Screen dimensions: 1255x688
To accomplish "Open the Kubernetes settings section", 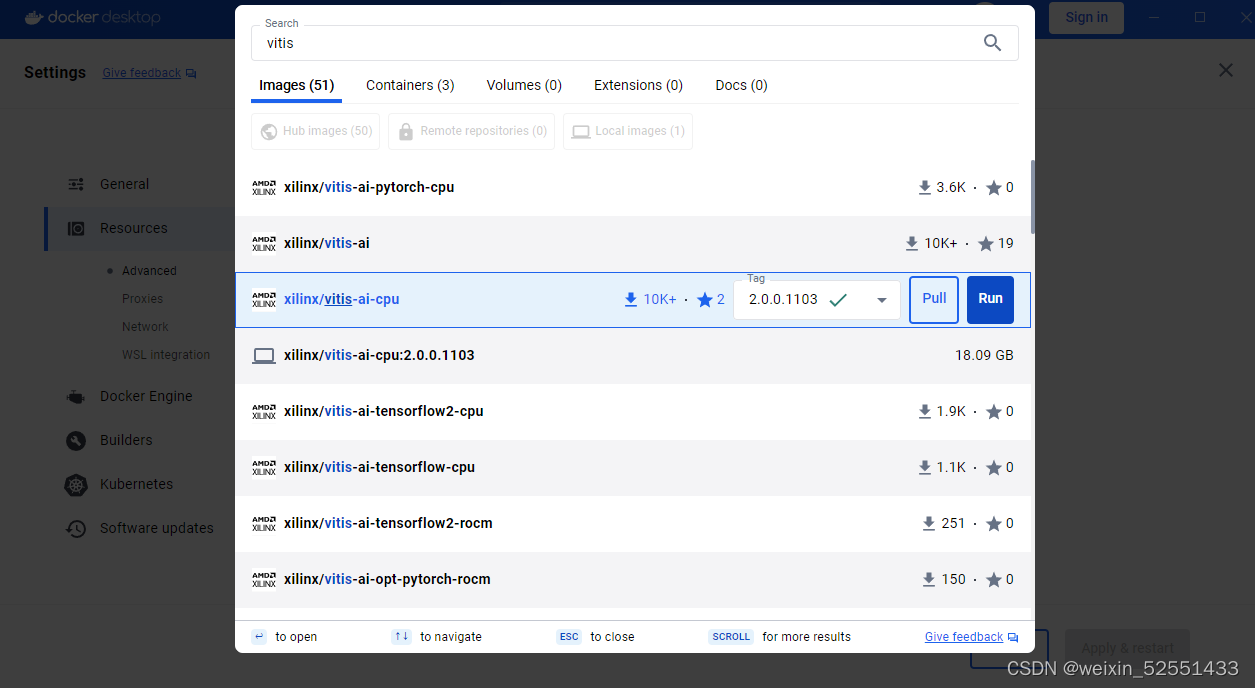I will 136,484.
